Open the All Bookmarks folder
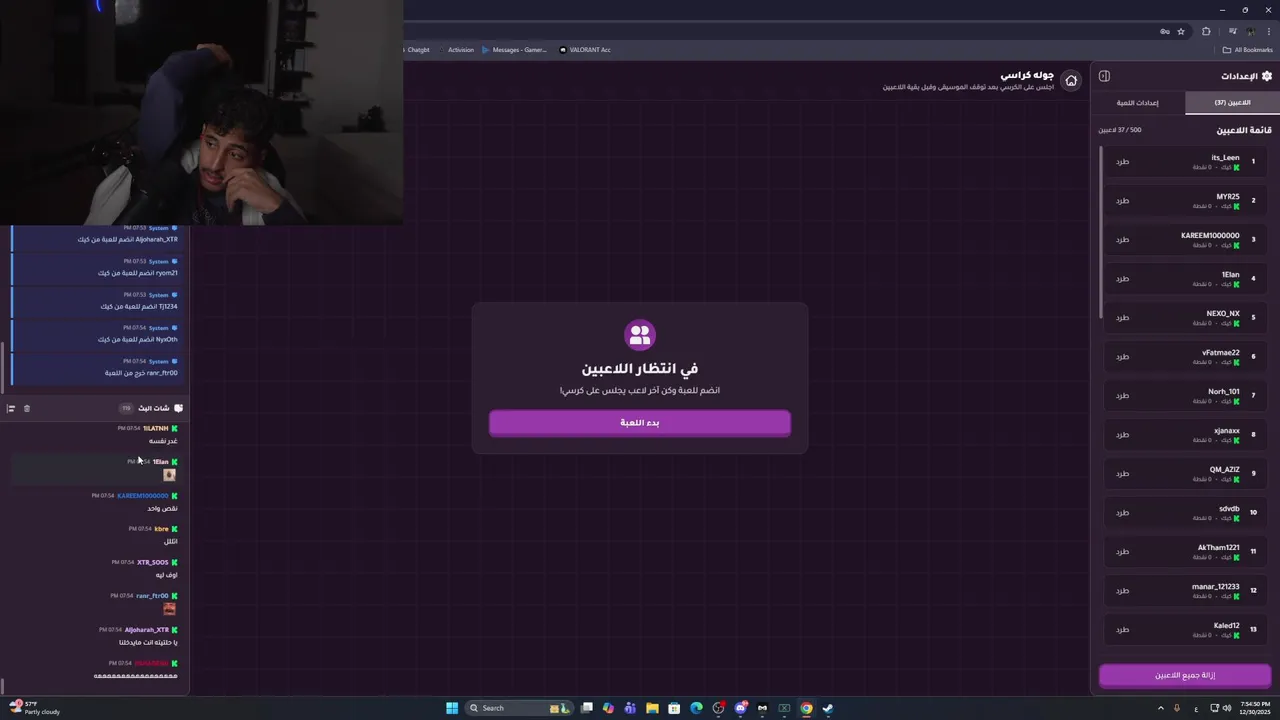The height and width of the screenshot is (720, 1280). (x=1248, y=50)
